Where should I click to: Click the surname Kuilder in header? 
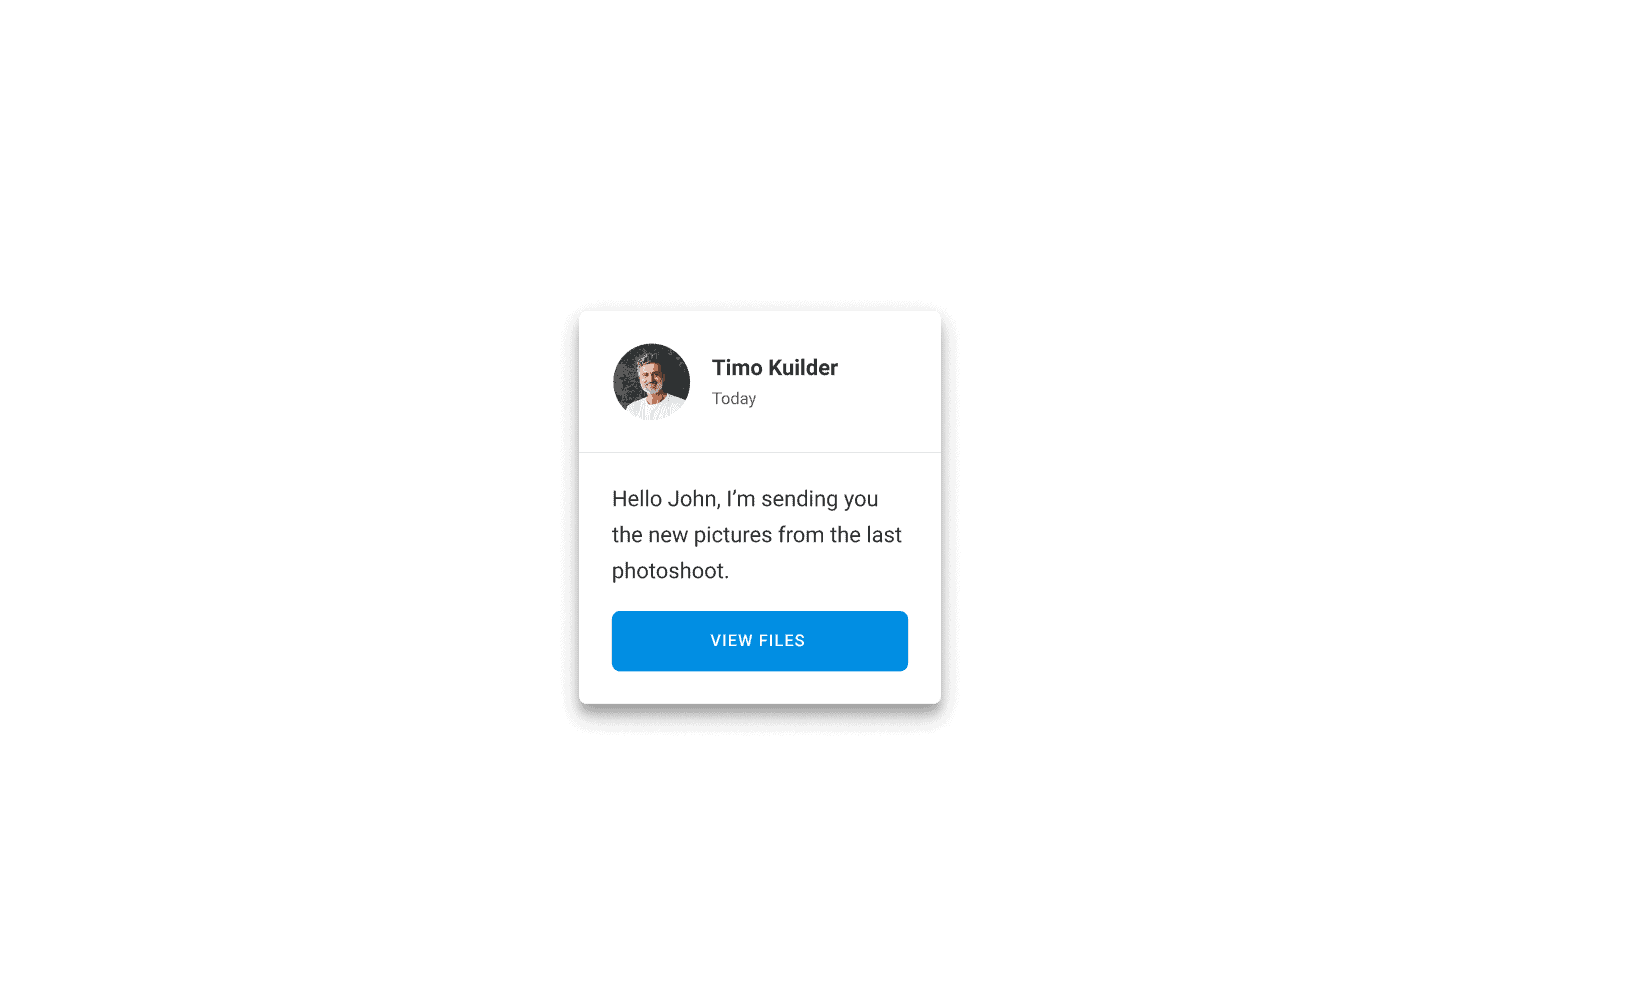(x=803, y=368)
